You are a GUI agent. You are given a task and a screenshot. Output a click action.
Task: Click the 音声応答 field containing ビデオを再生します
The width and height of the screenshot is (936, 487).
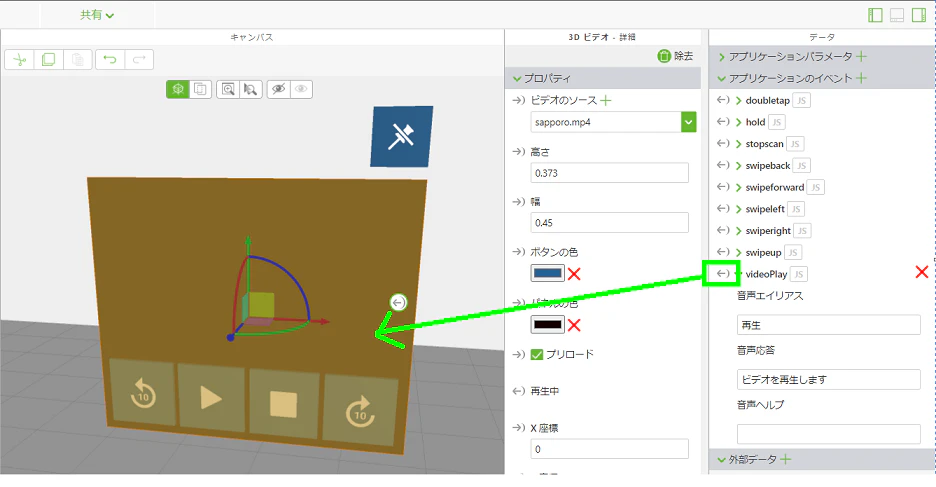point(829,380)
